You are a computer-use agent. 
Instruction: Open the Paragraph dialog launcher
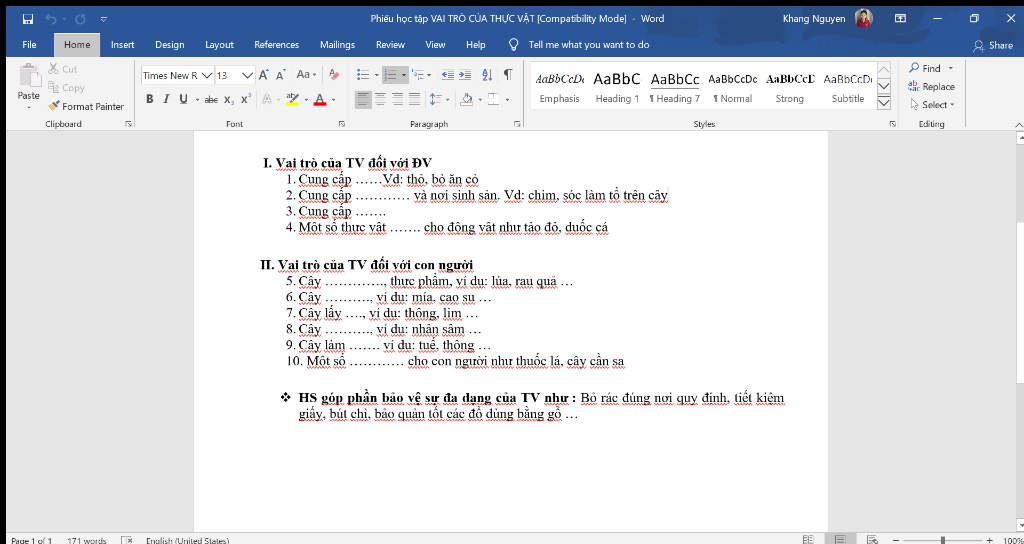[x=517, y=123]
